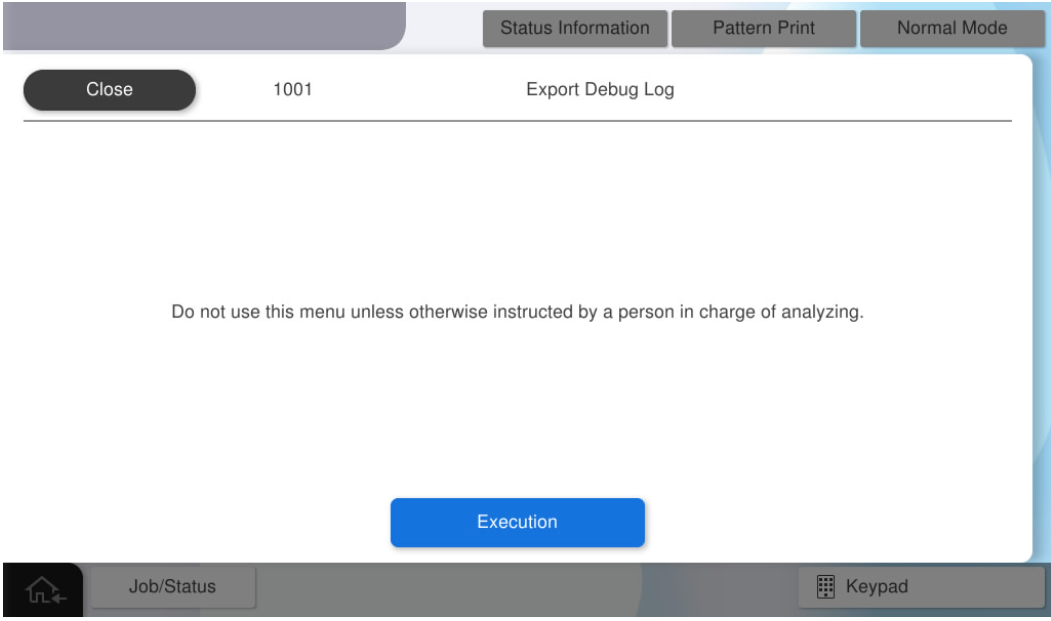Image resolution: width=1051 pixels, height=621 pixels.
Task: Tap the Home icon in bottom bar
Action: click(x=42, y=589)
